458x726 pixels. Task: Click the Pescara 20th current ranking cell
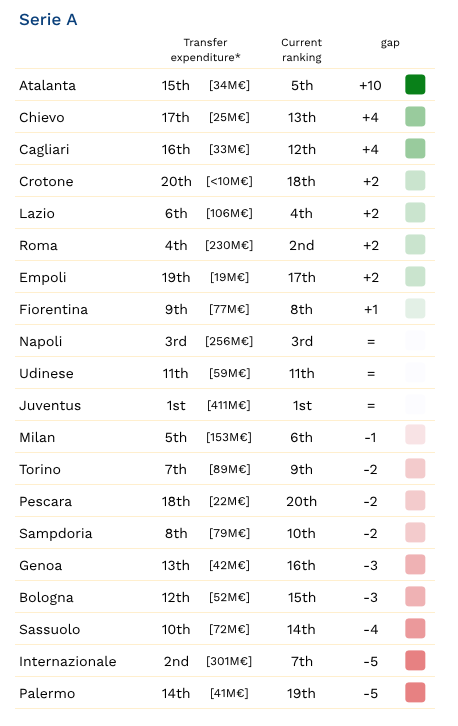point(301,501)
